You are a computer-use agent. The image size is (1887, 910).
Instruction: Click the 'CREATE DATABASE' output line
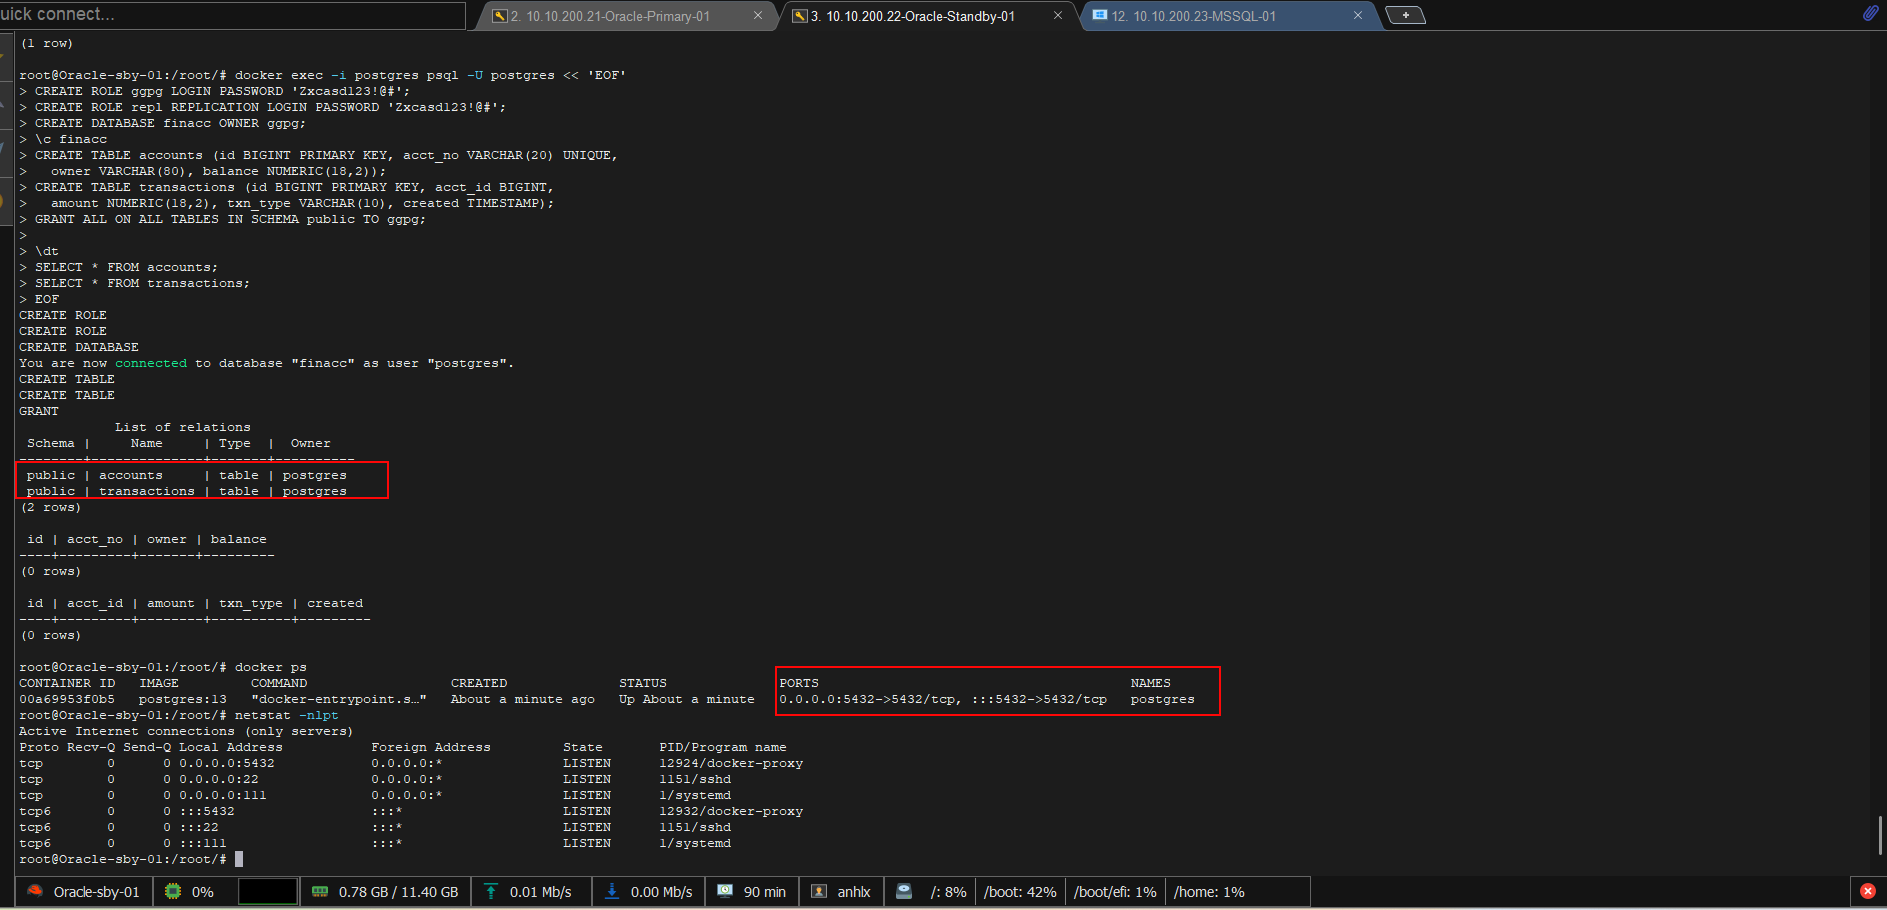79,347
